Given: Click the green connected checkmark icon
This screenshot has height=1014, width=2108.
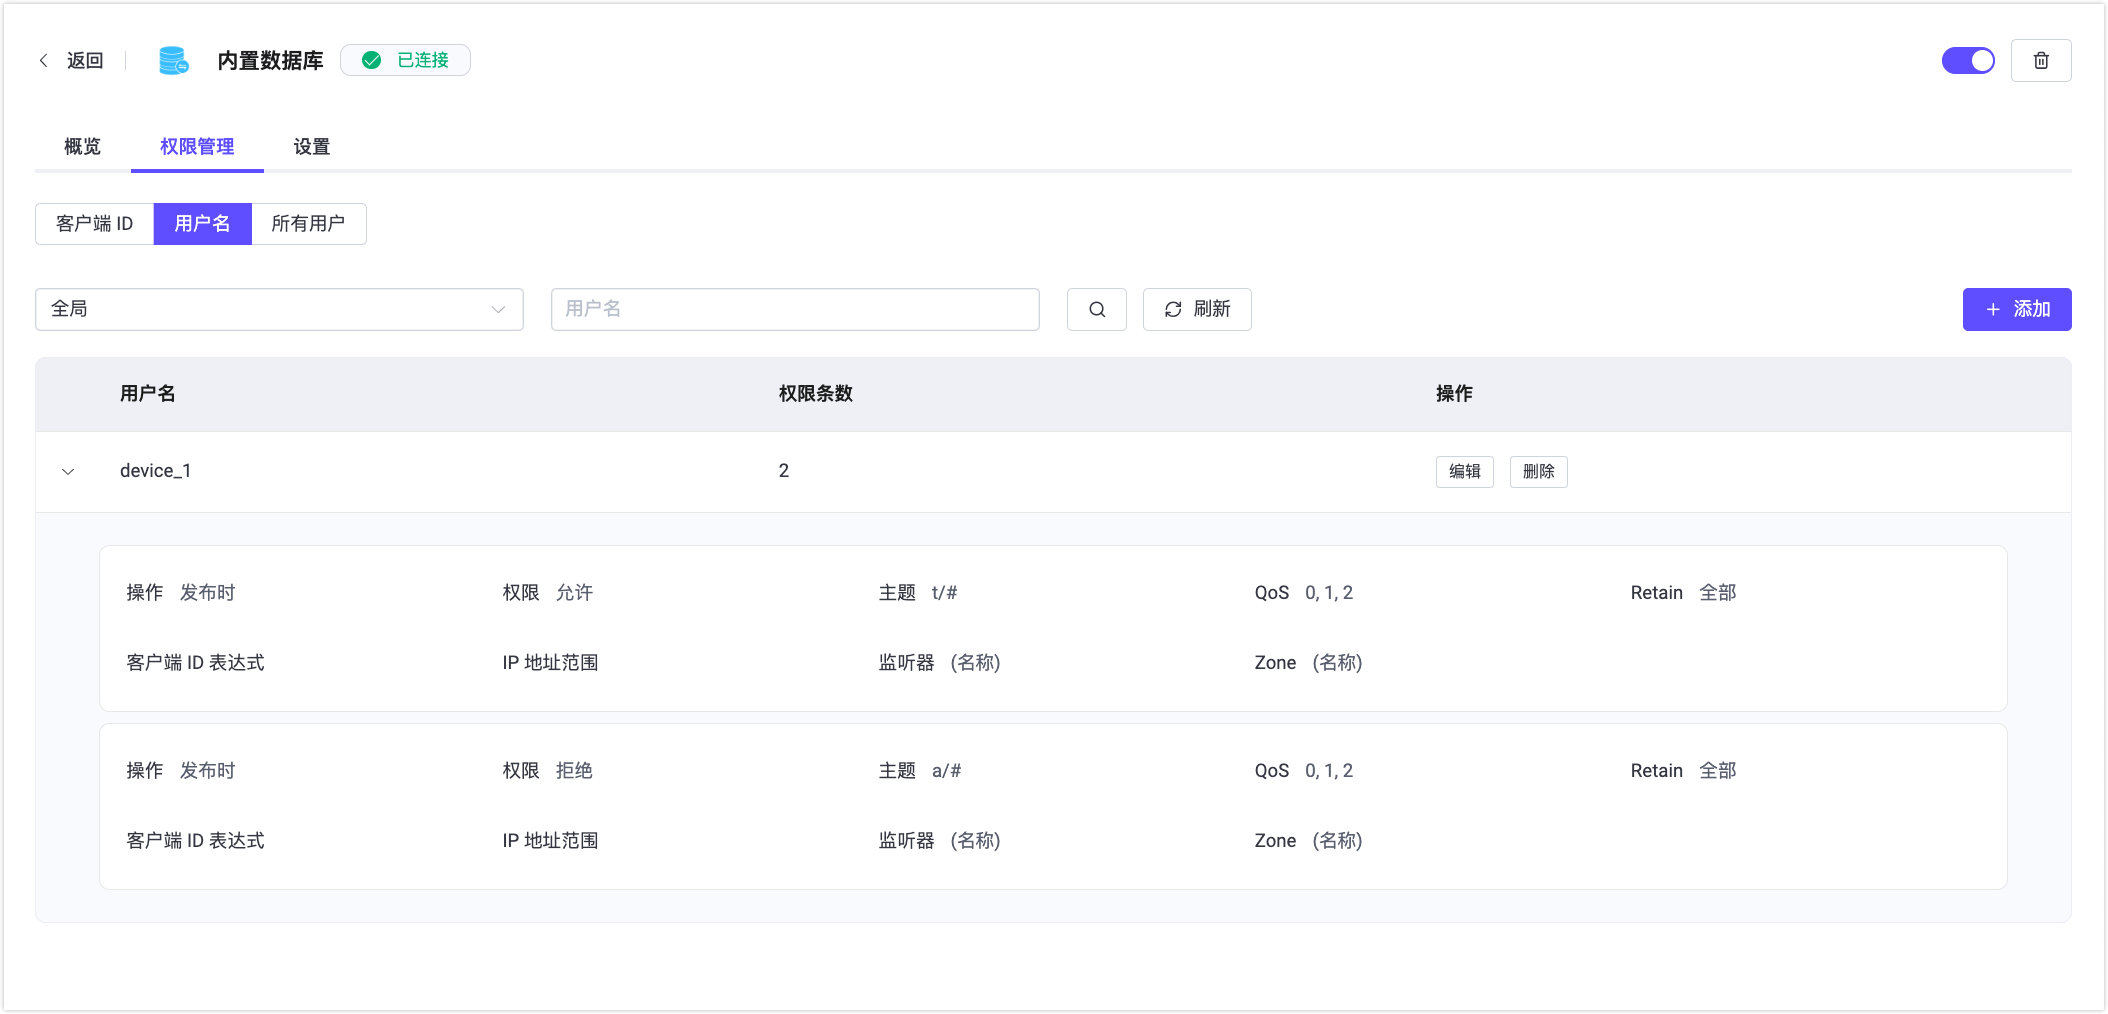Looking at the screenshot, I should tap(372, 61).
